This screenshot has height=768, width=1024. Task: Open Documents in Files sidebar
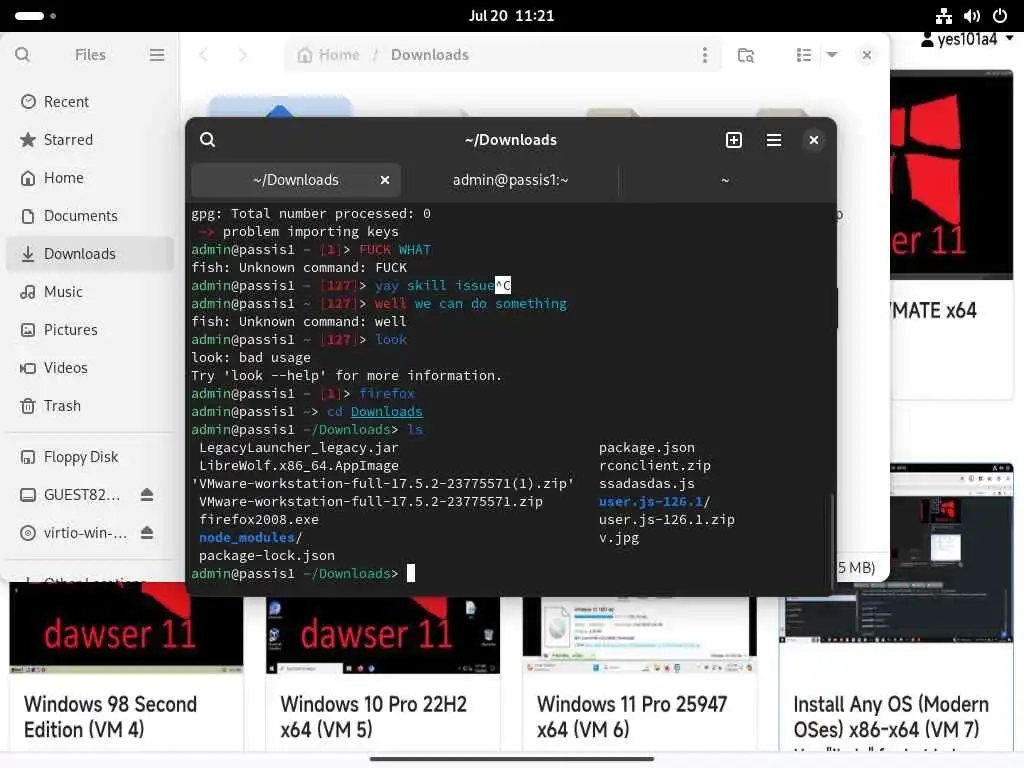(90, 216)
